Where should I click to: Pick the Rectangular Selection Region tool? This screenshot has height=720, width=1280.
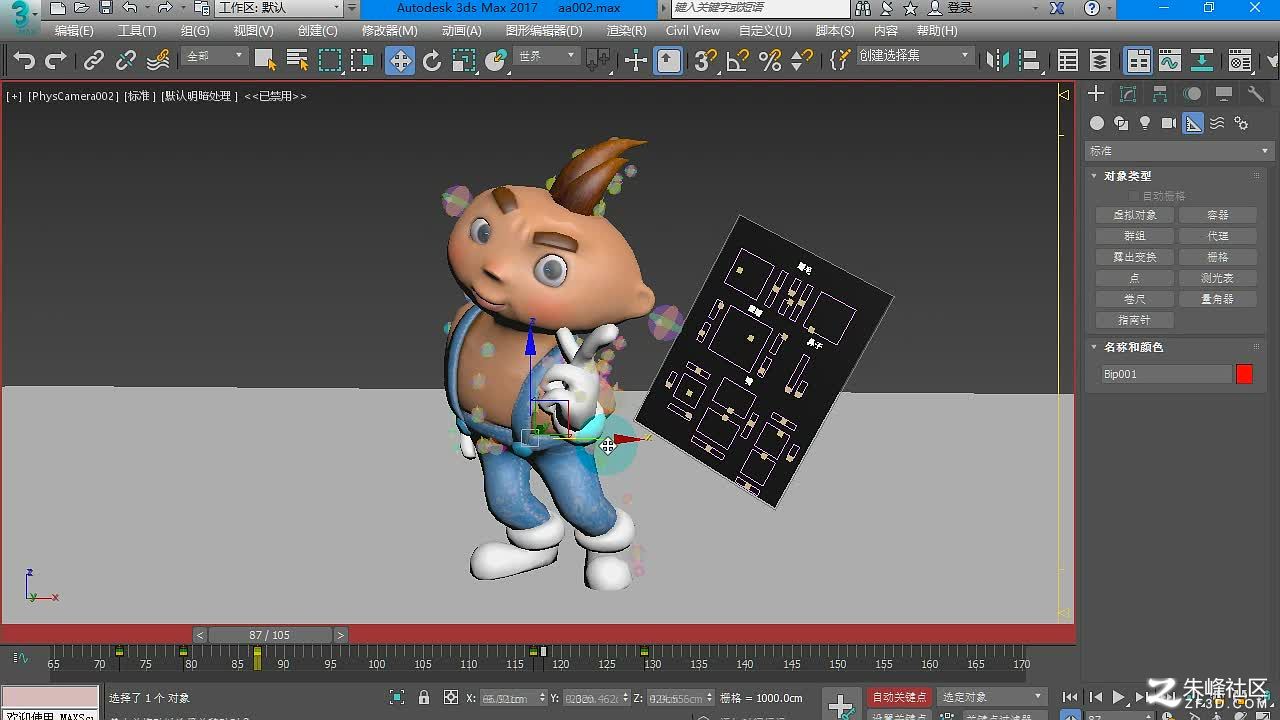pos(330,61)
